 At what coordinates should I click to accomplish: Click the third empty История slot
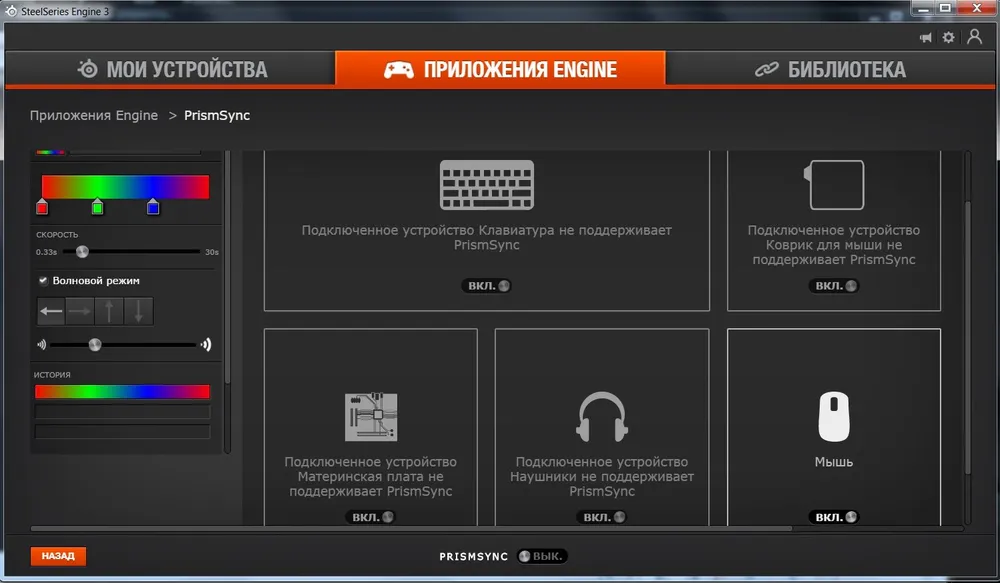pyautogui.click(x=122, y=432)
